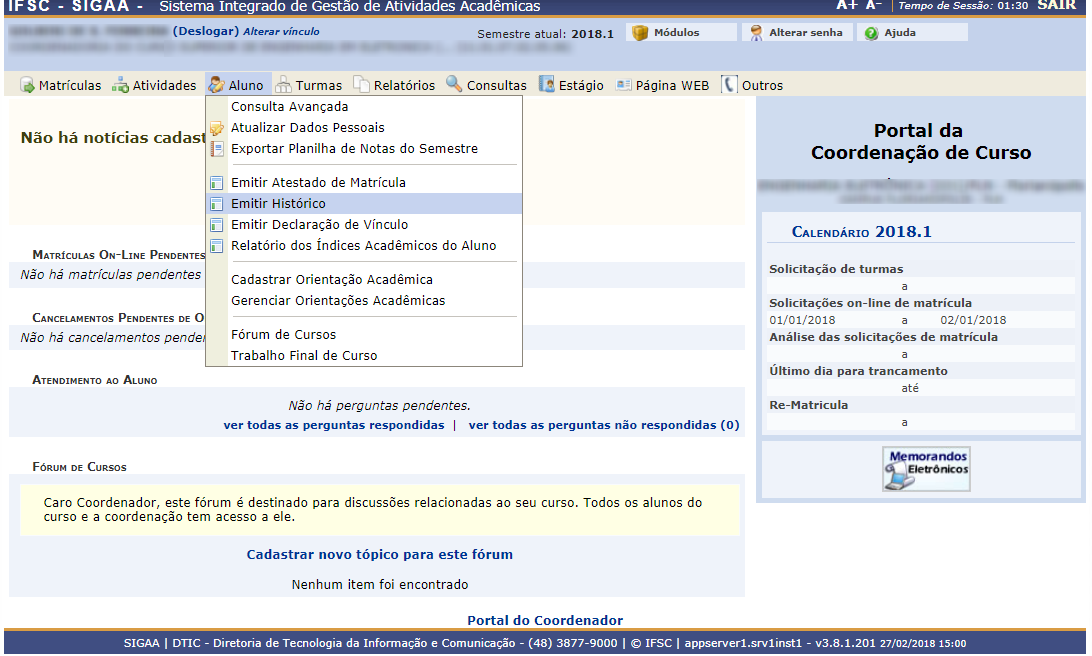Select Relatório dos Índices Acadêmicos do Aluno
Image resolution: width=1092 pixels, height=656 pixels.
(364, 245)
